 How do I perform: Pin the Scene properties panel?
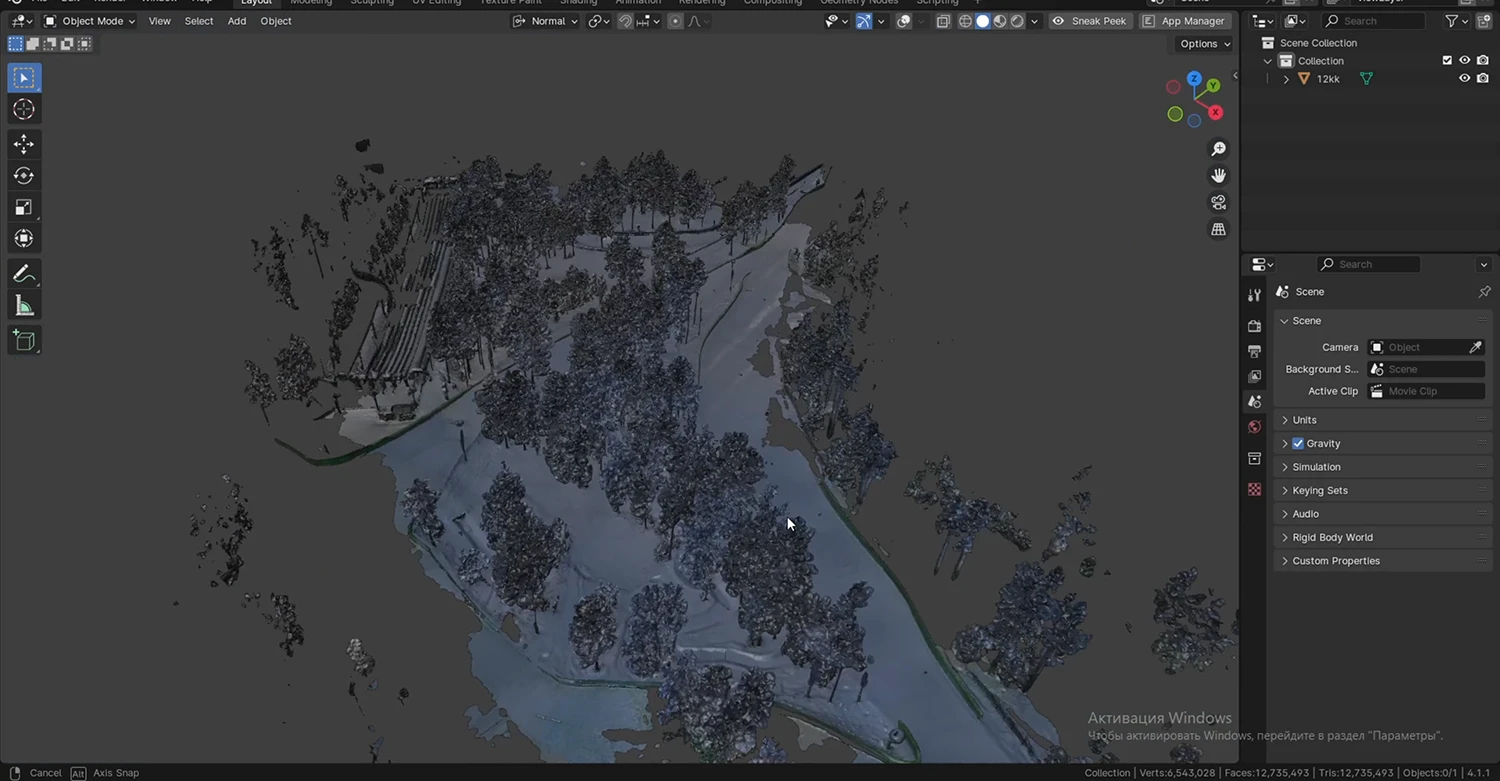1484,292
